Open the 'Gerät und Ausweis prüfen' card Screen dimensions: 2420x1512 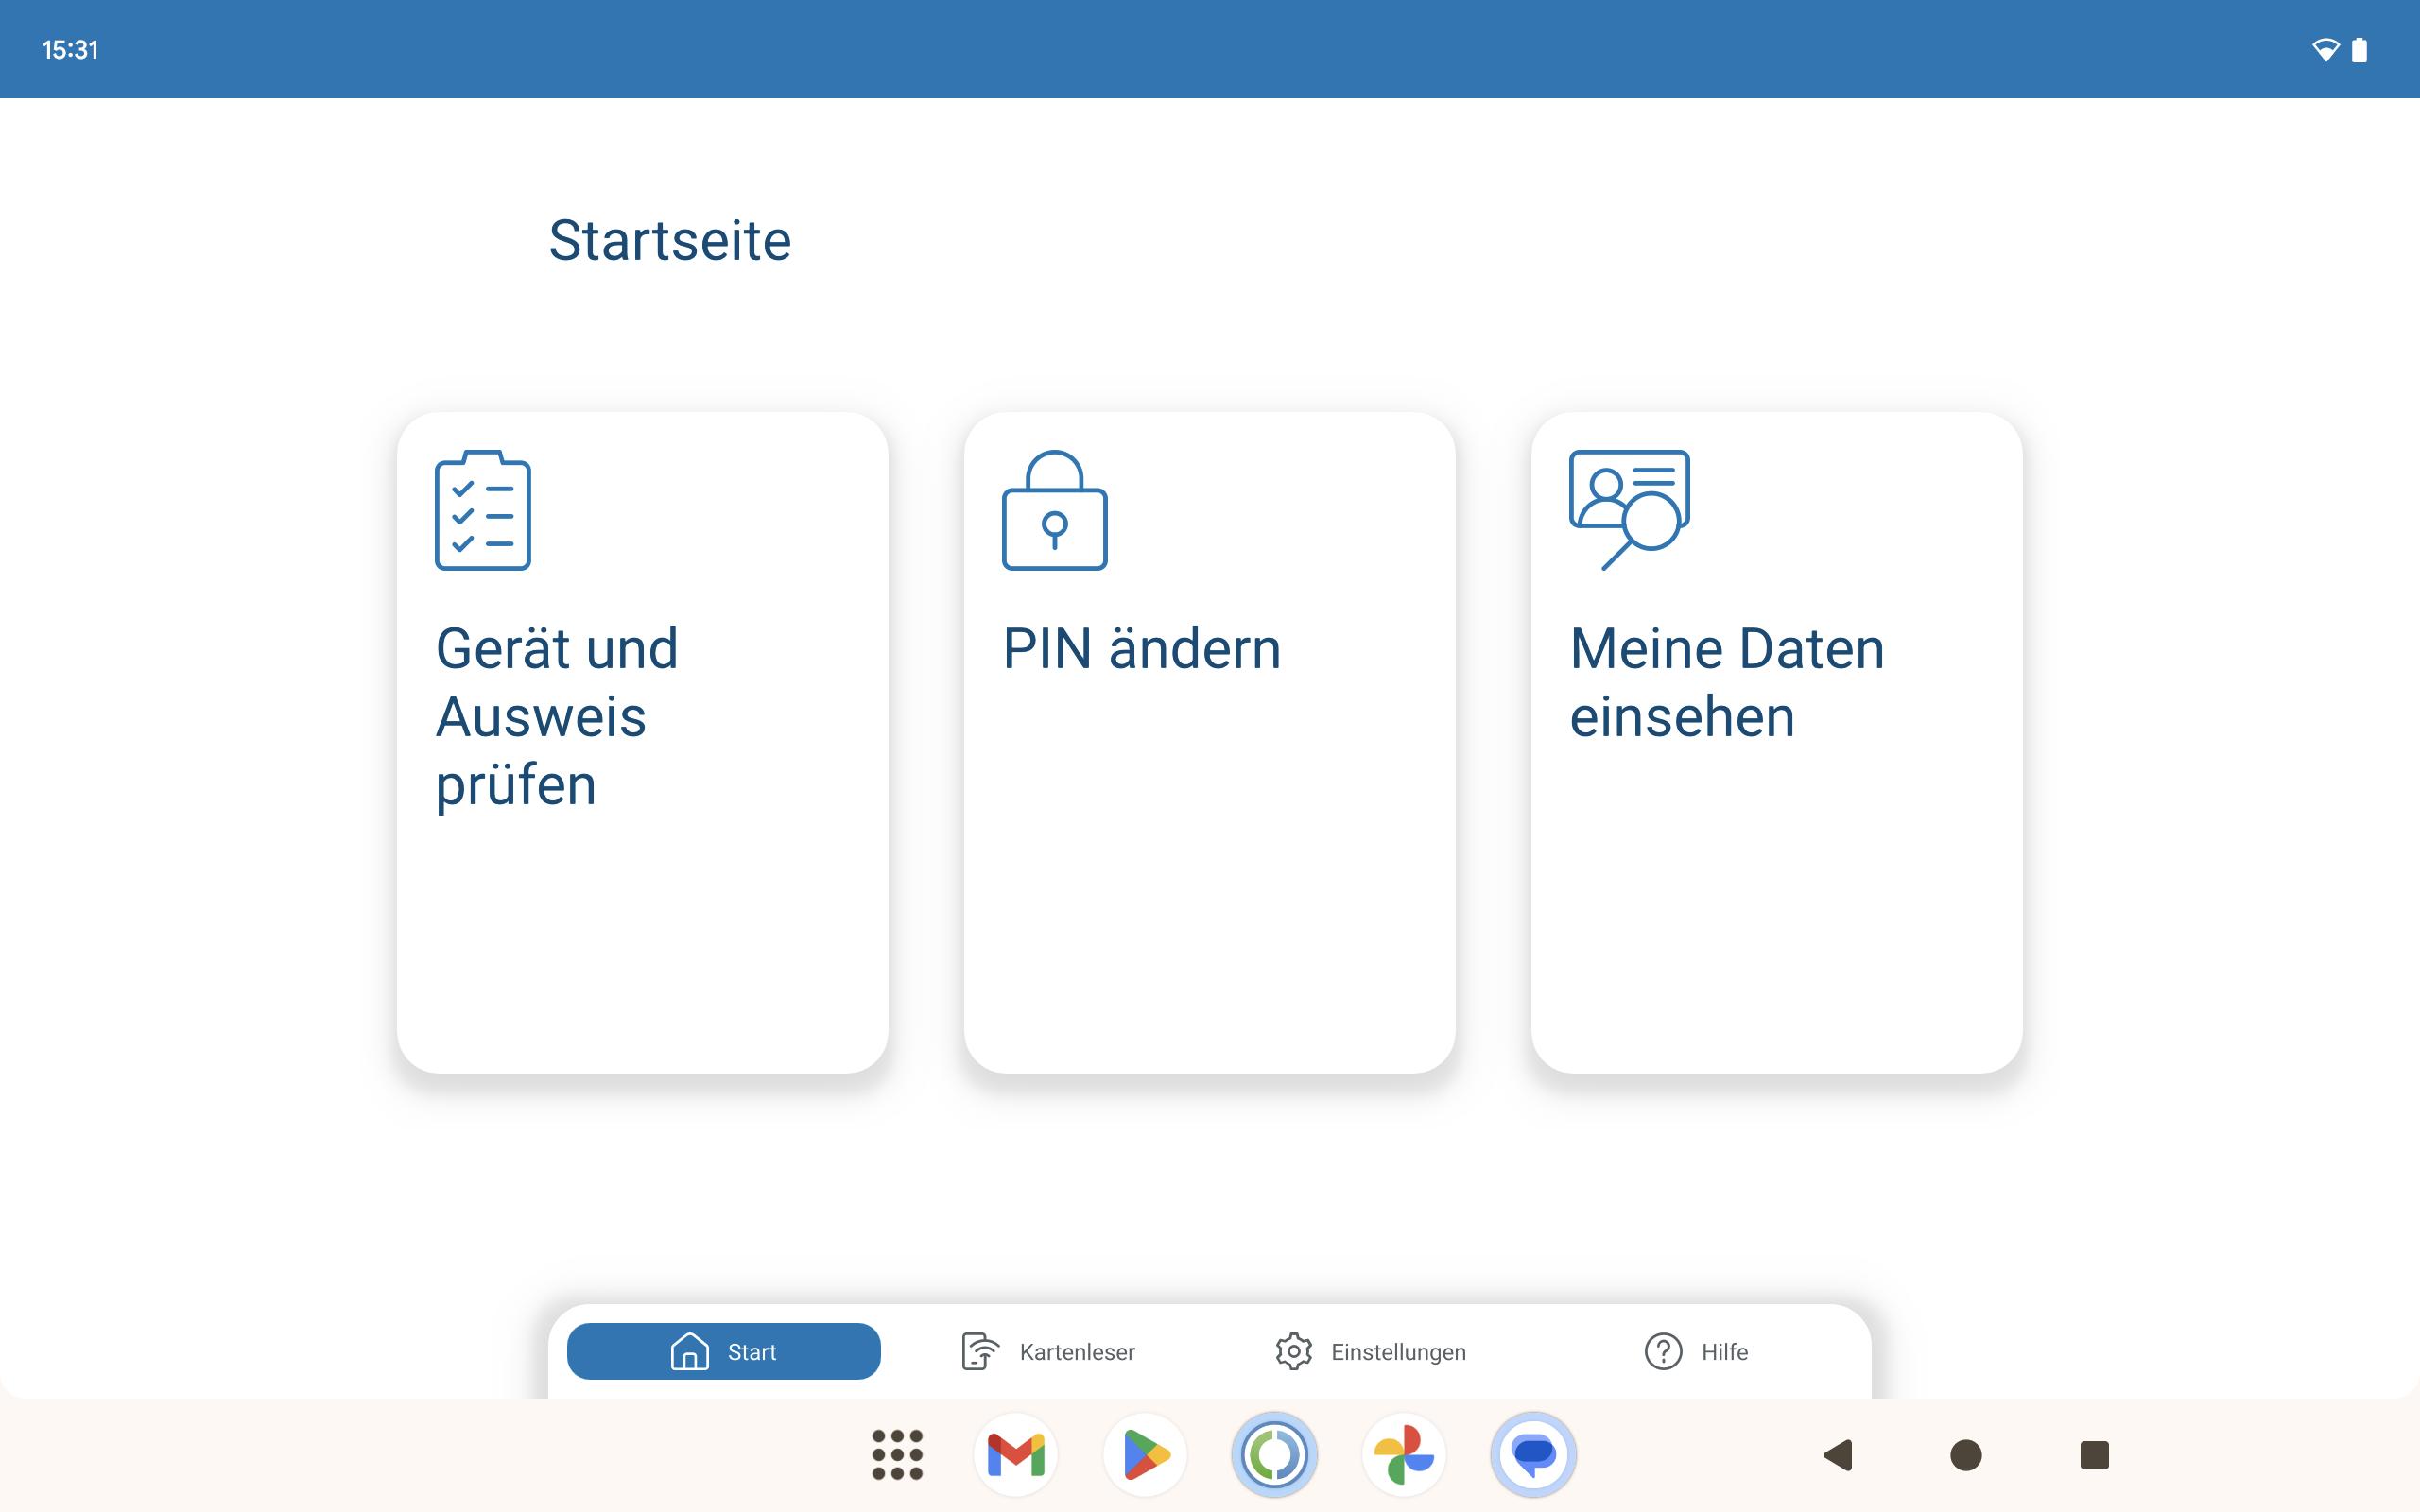pos(642,742)
